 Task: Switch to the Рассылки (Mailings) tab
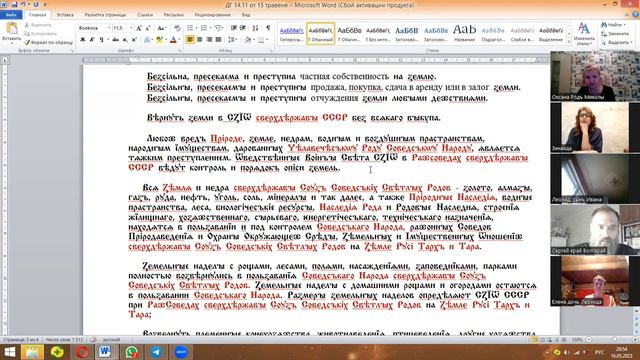(173, 15)
